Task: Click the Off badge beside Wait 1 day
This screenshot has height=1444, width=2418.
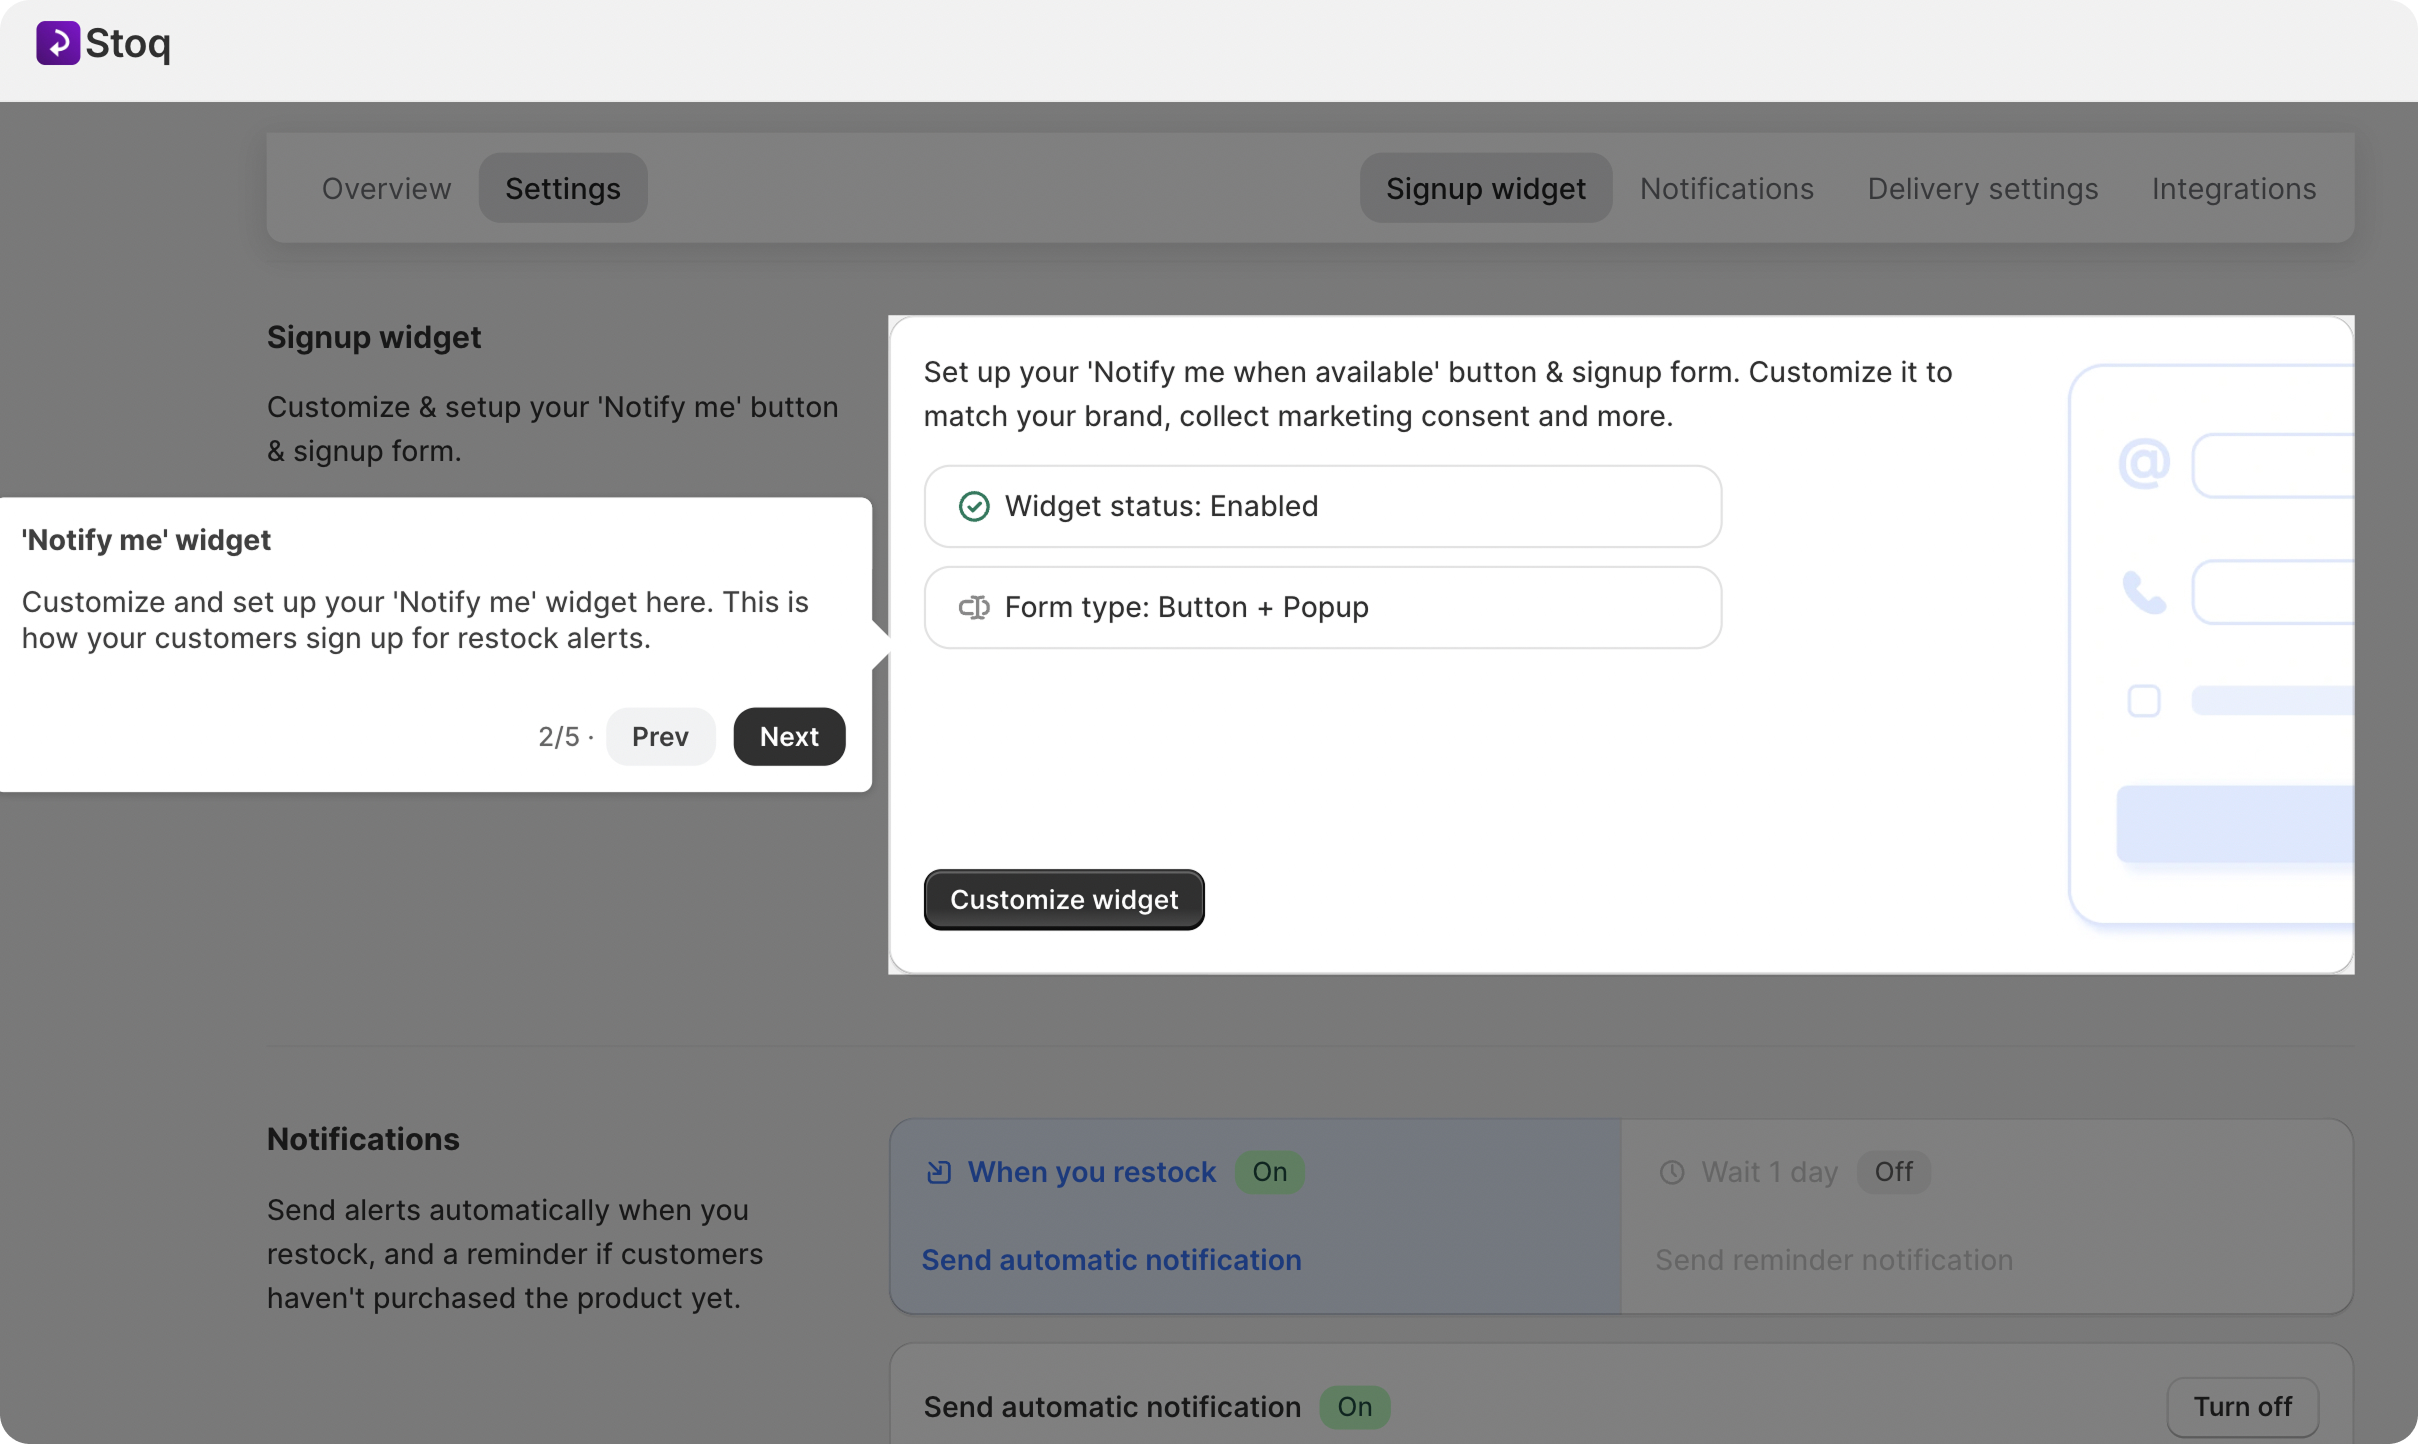Action: pyautogui.click(x=1893, y=1172)
